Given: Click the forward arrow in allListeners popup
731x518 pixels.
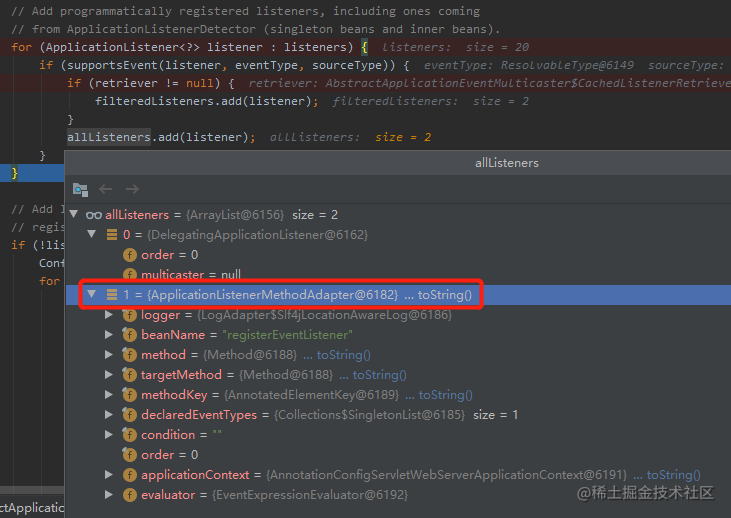Looking at the screenshot, I should click(x=132, y=189).
